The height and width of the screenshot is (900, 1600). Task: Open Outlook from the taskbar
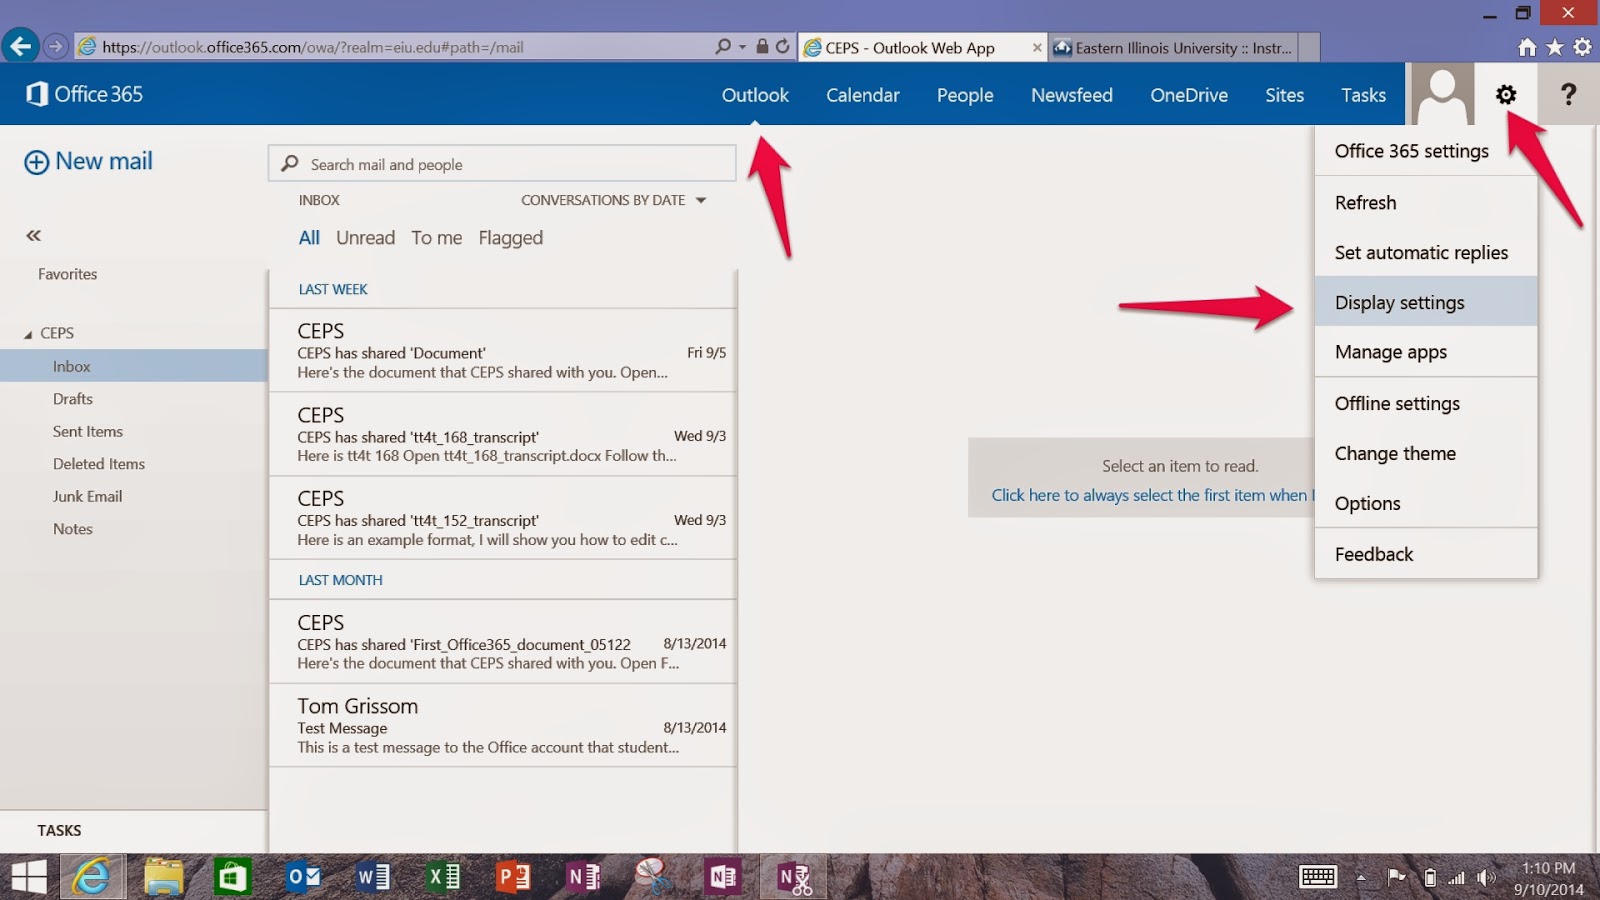(304, 876)
